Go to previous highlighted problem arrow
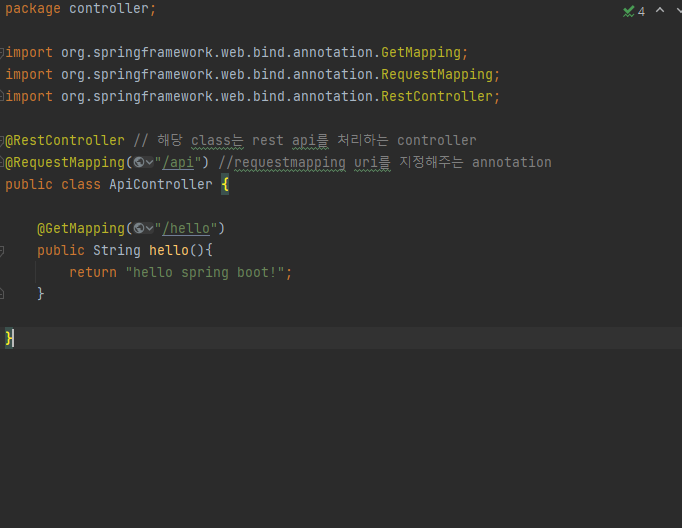The height and width of the screenshot is (528, 682). pos(659,10)
